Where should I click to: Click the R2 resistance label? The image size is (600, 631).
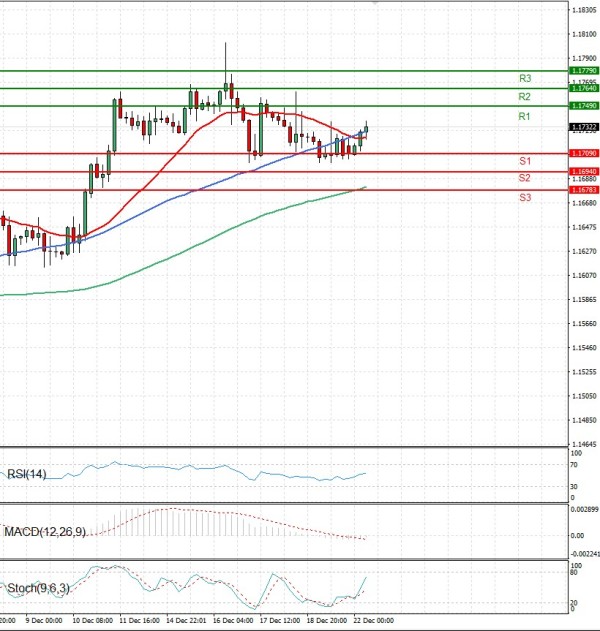pos(524,97)
